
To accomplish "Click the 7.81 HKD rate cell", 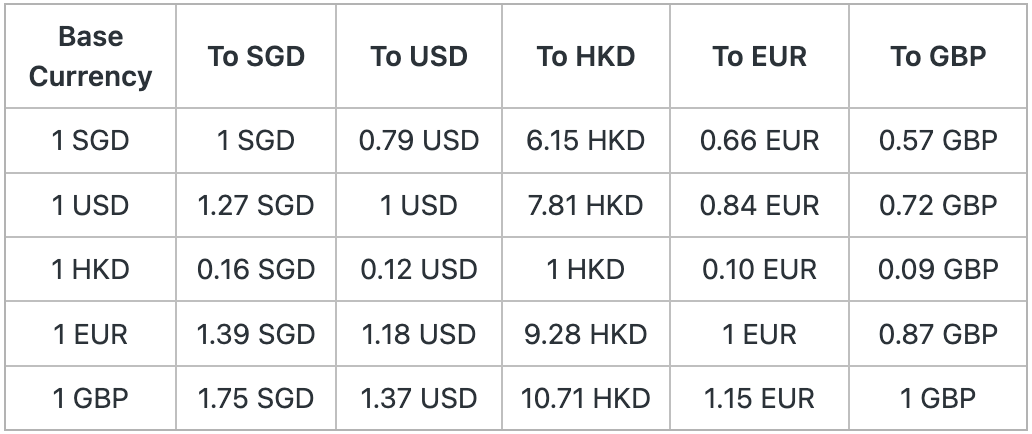I will coord(586,205).
